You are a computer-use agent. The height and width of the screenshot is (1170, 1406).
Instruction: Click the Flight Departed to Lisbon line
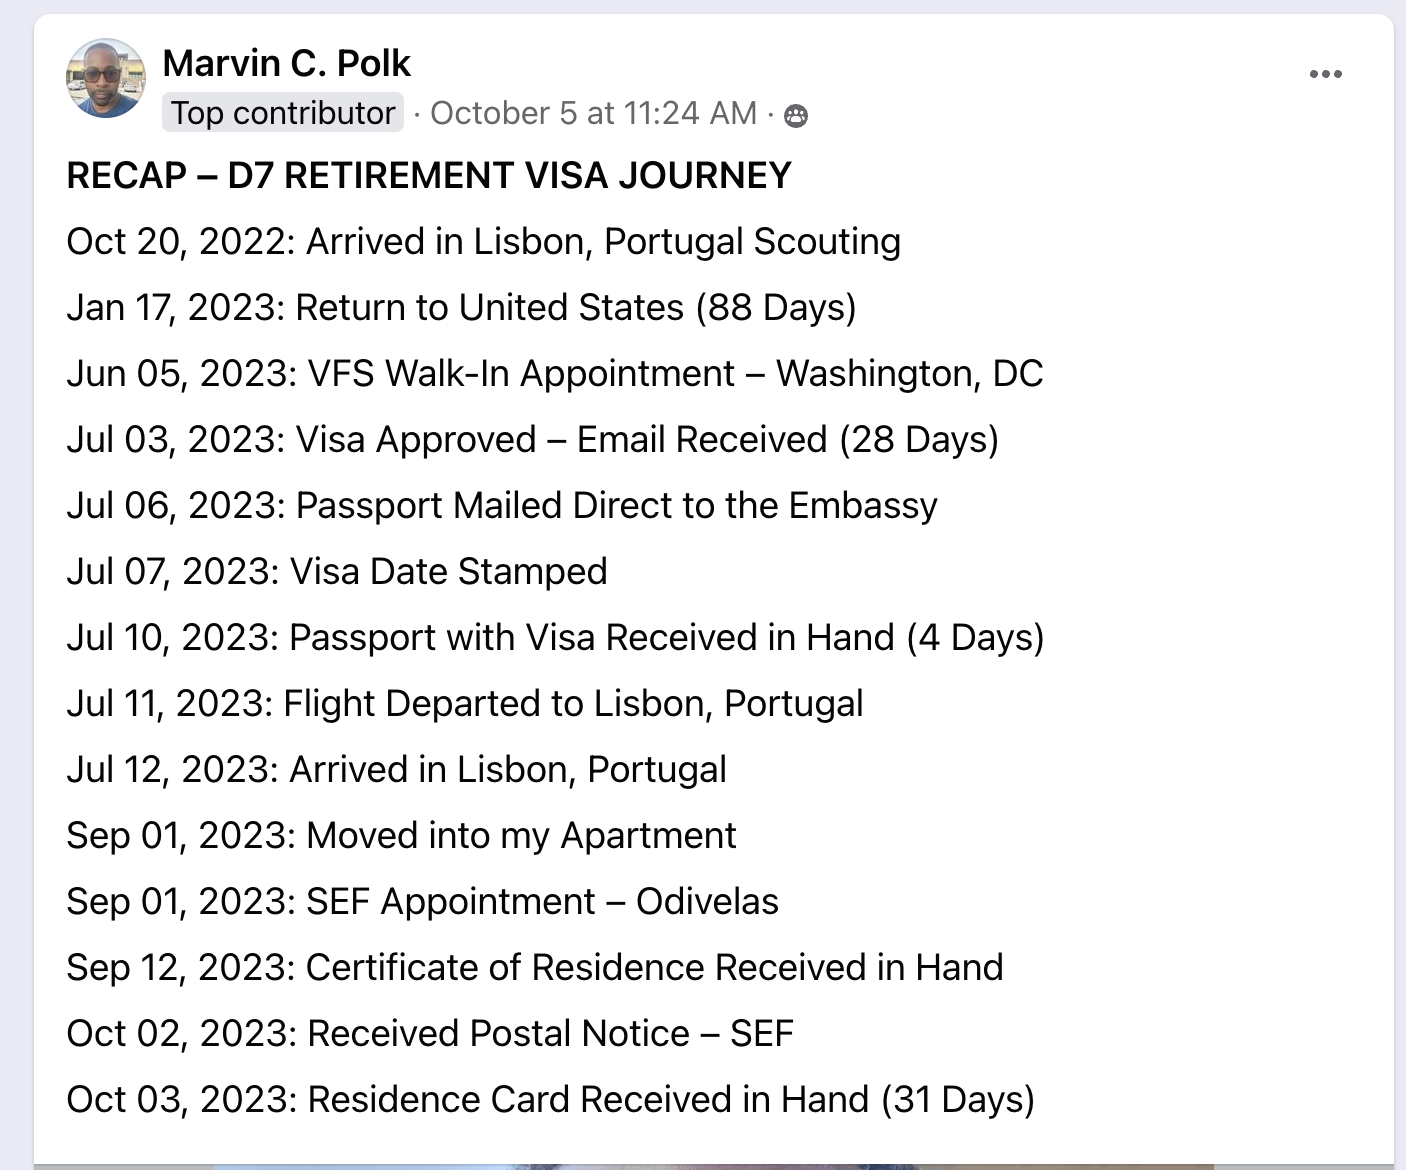(x=465, y=704)
